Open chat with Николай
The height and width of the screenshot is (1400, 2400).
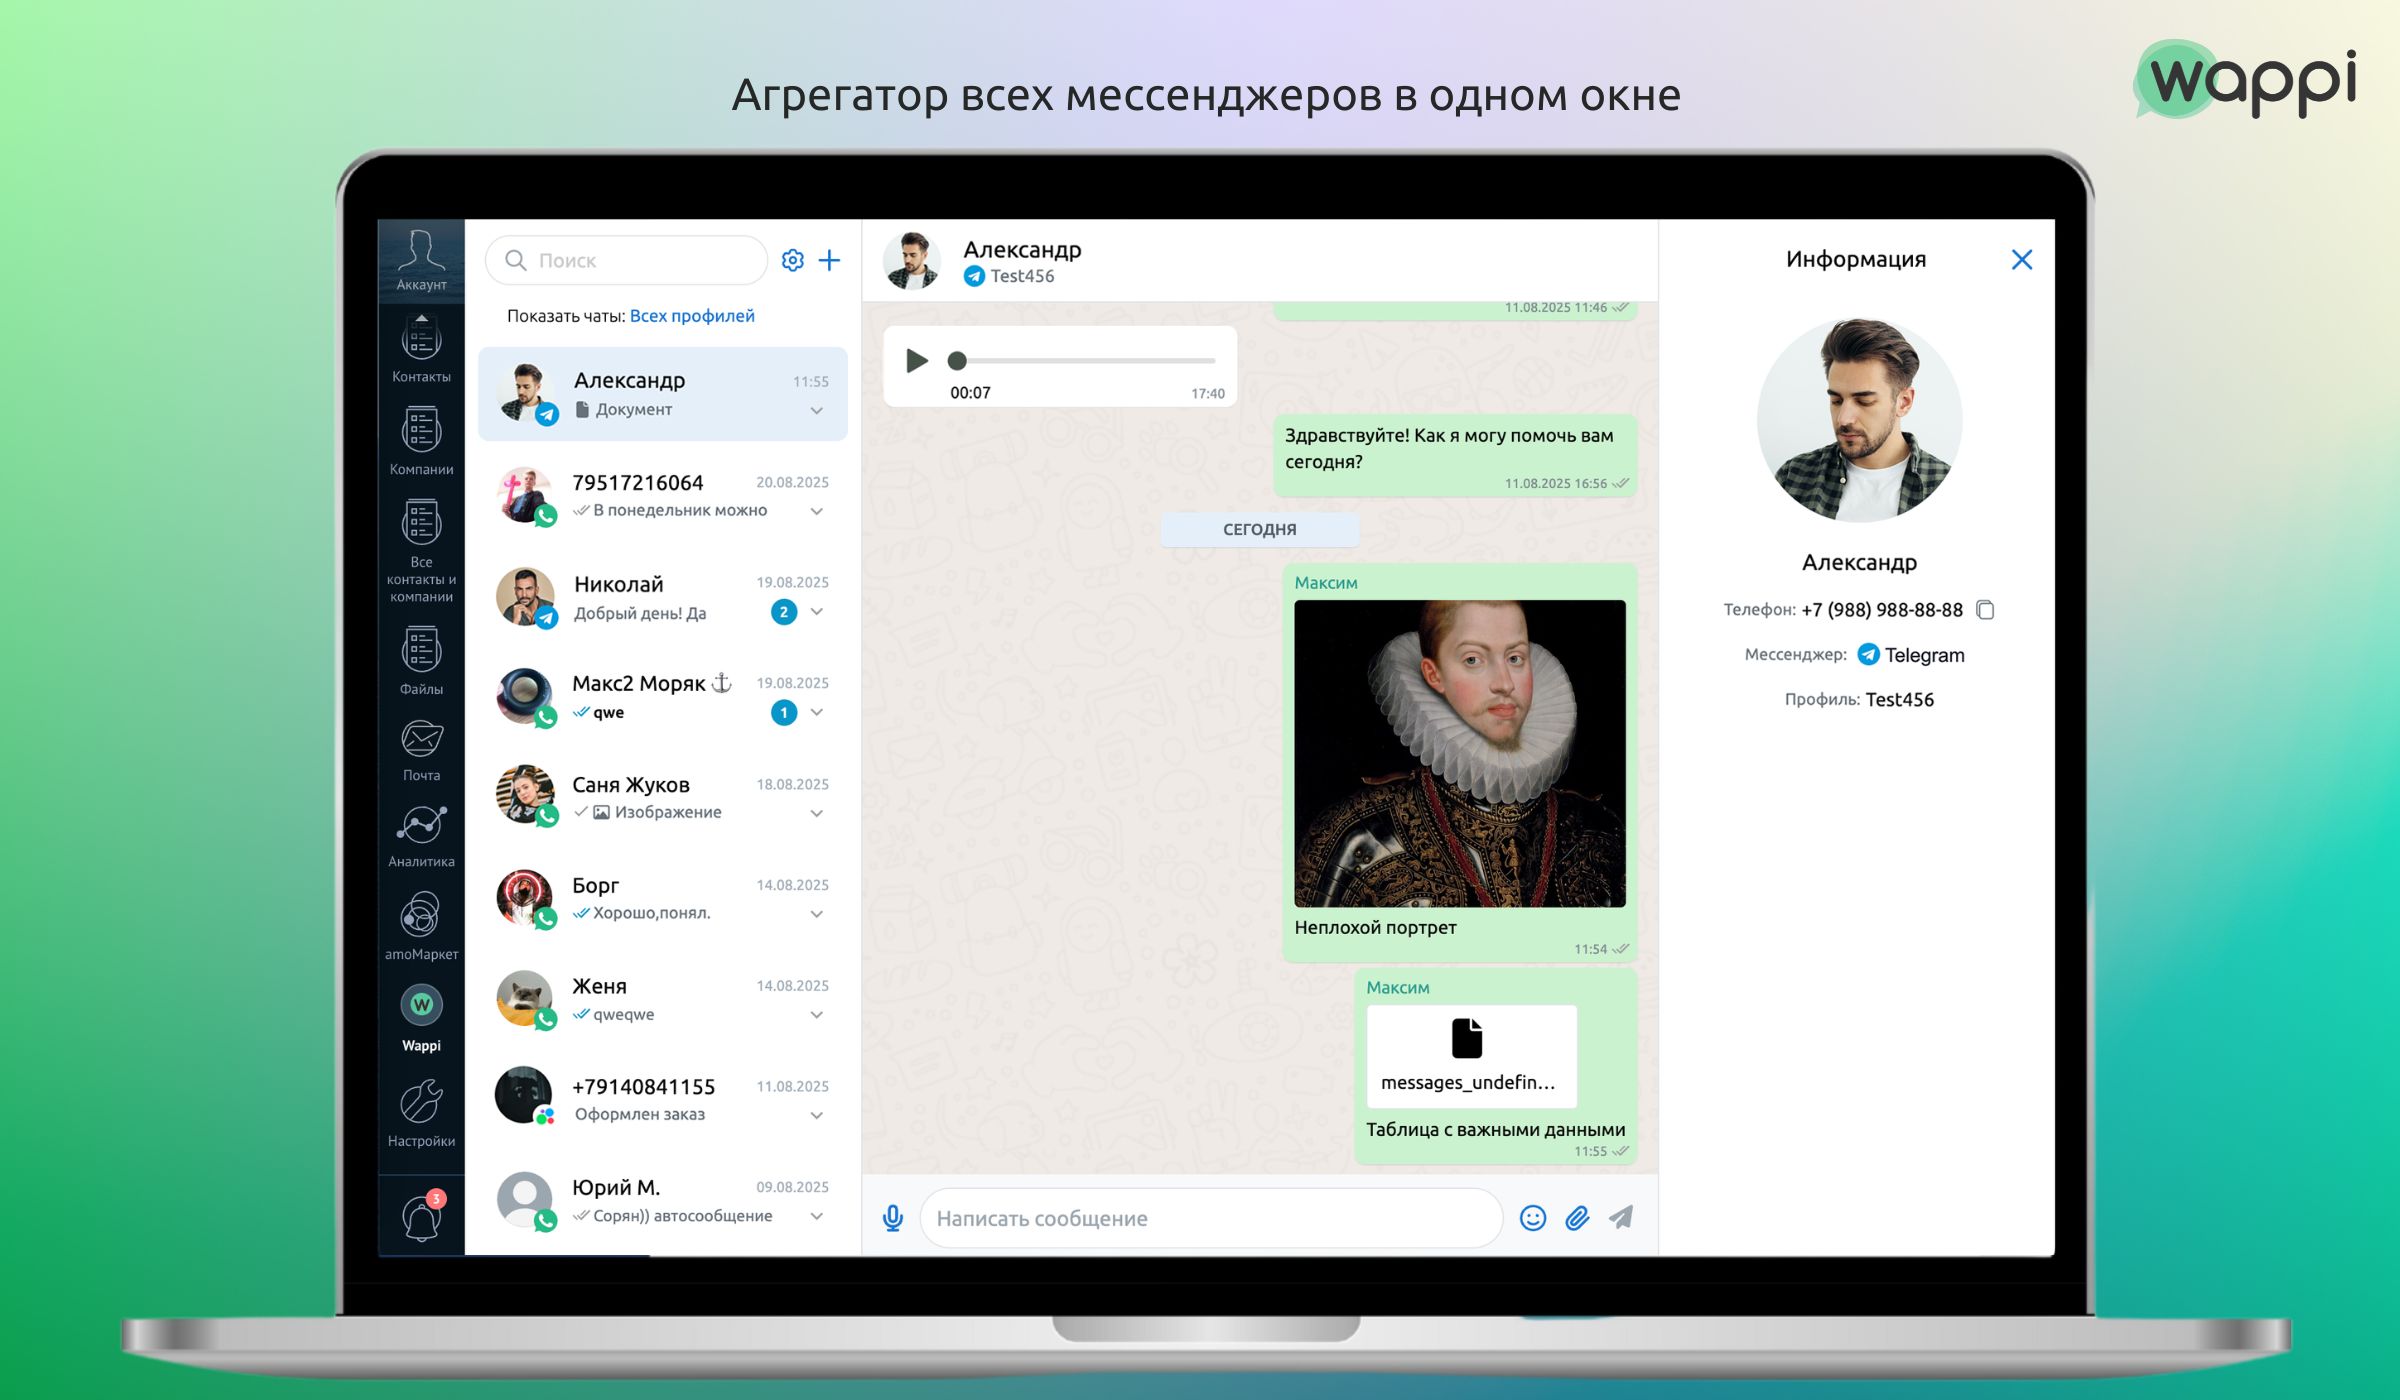tap(663, 596)
